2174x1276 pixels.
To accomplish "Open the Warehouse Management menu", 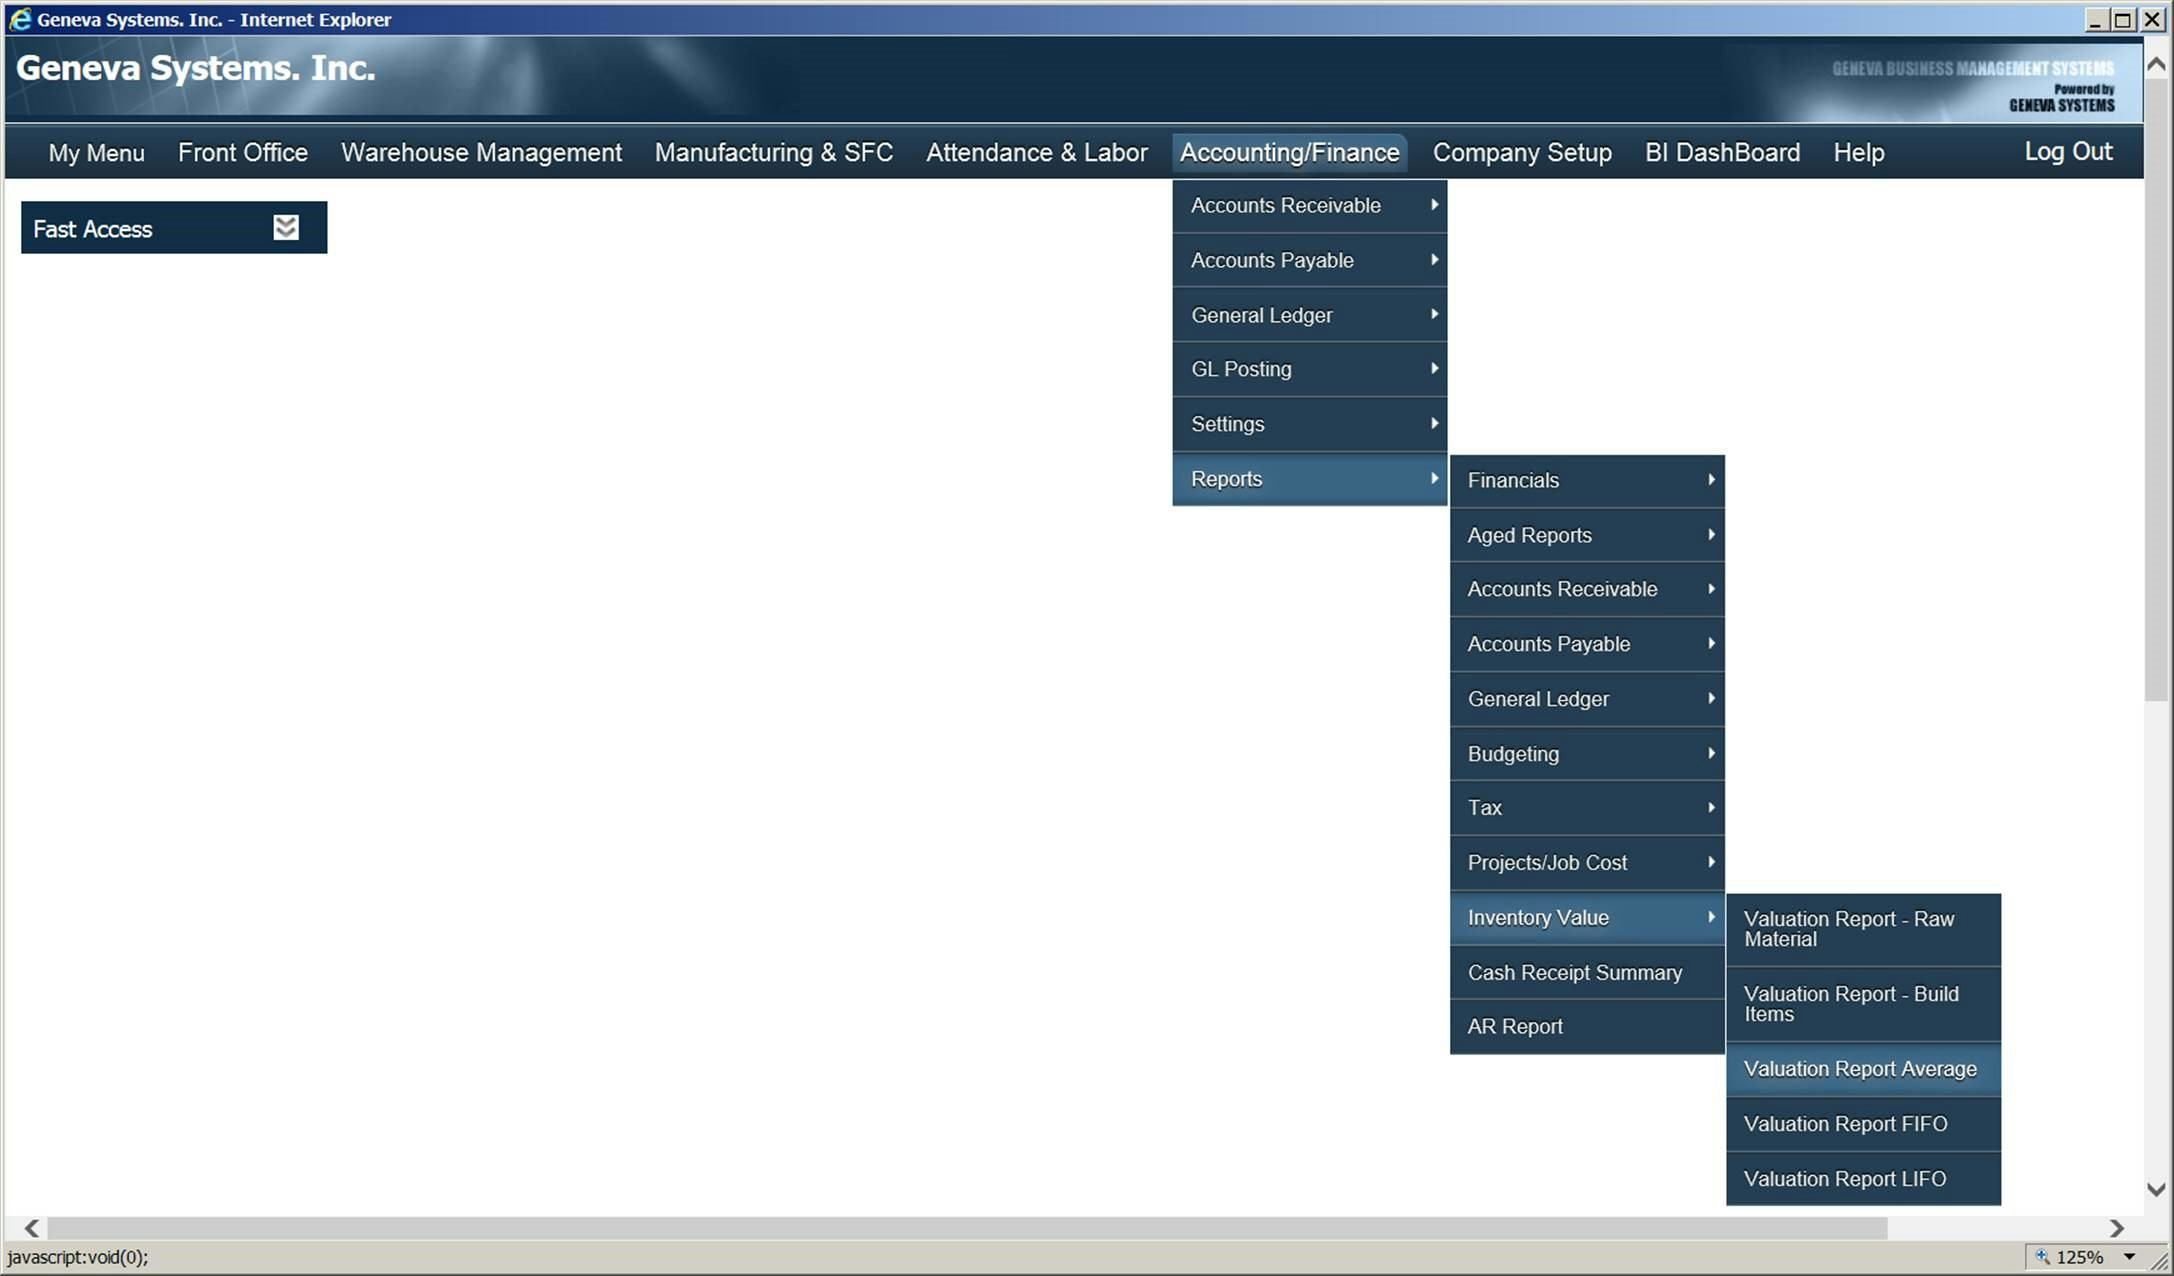I will (x=481, y=152).
